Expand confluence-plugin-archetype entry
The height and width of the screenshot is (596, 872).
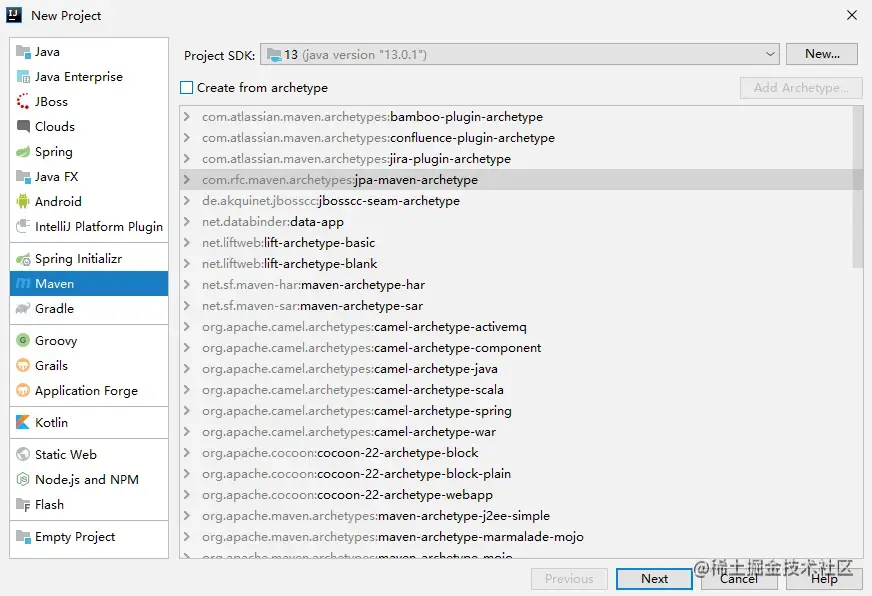point(187,138)
